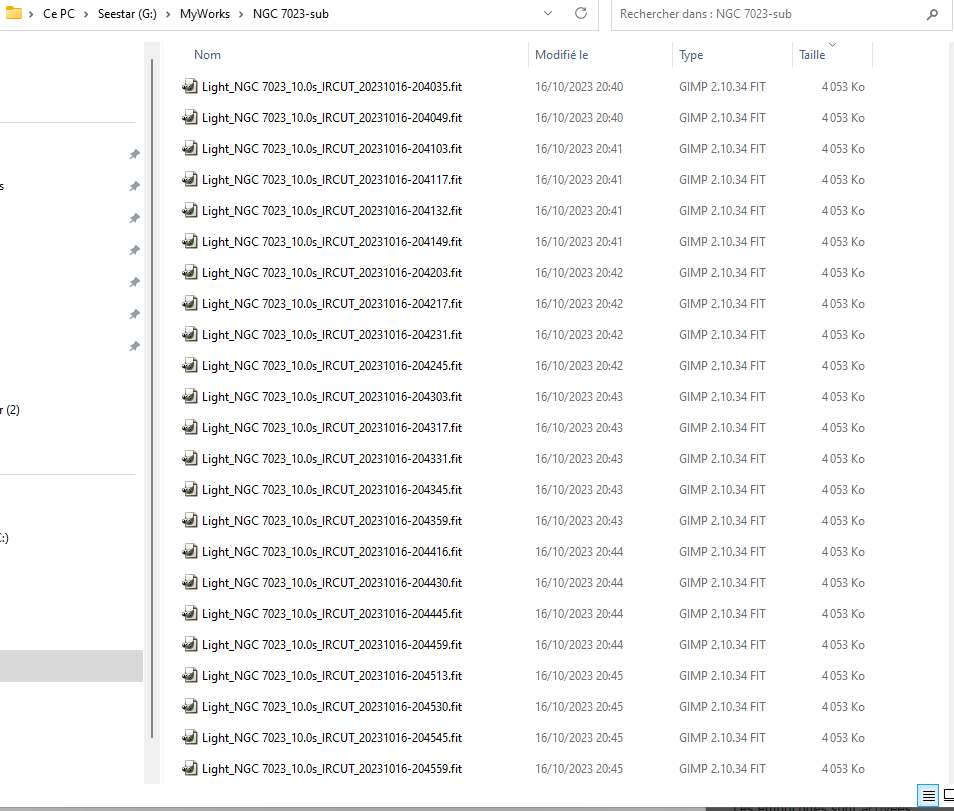Click the file icon of Light_NGC 7023 204035.fit
Image resolution: width=954 pixels, height=811 pixels.
[x=189, y=87]
